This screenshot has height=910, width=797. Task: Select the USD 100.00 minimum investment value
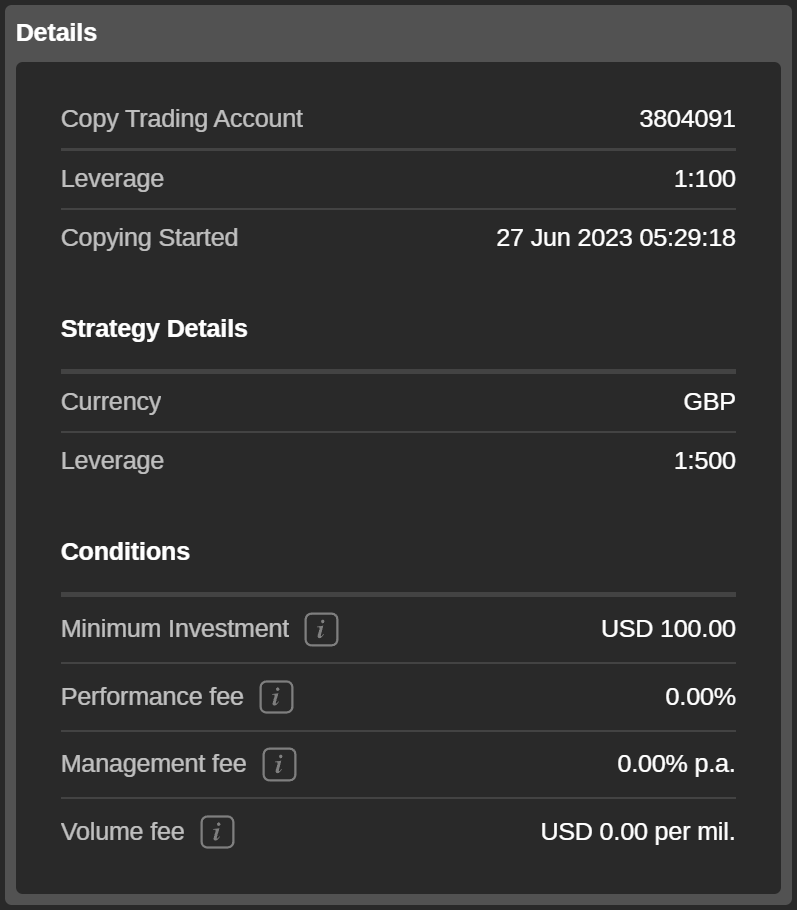coord(668,629)
